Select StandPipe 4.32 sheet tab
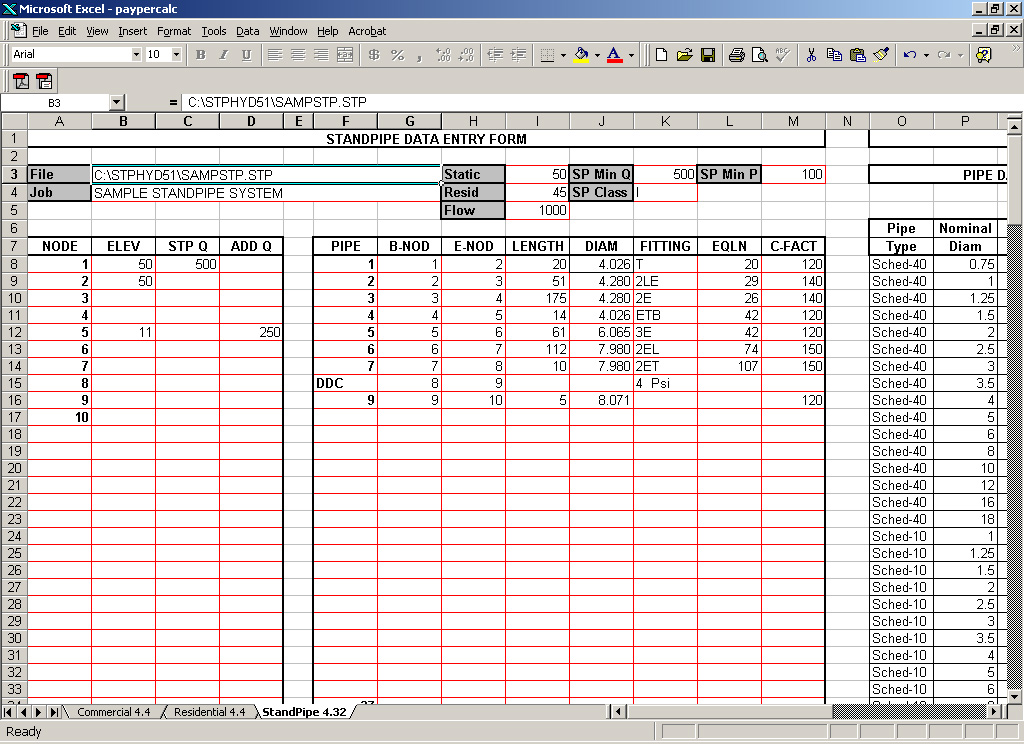The image size is (1024, 744). pyautogui.click(x=304, y=711)
